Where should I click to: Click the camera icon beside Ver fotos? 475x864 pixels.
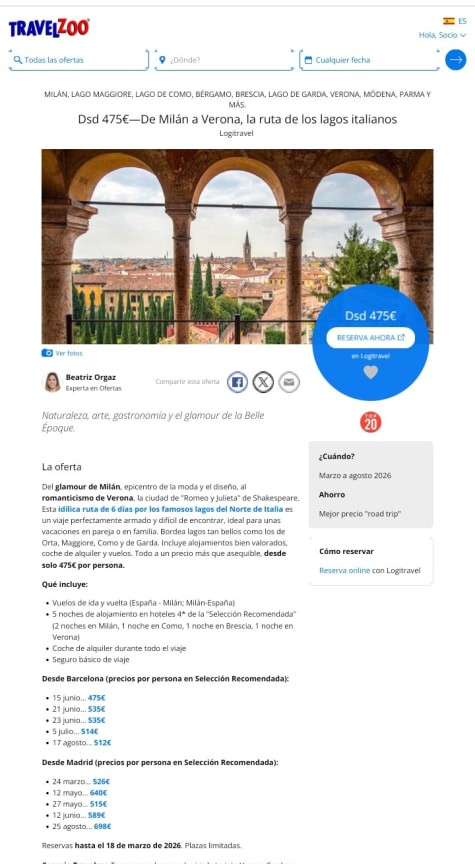click(47, 353)
